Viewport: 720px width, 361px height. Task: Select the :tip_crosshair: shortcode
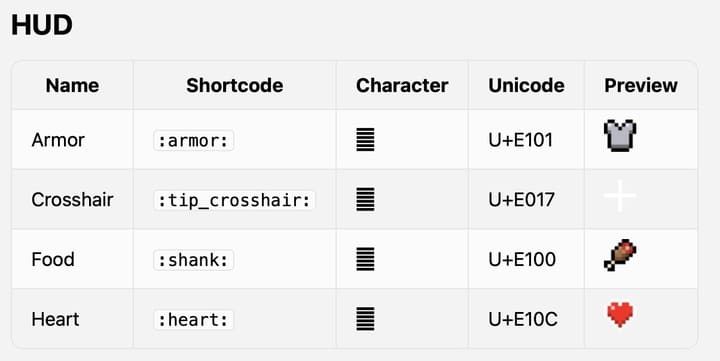point(234,200)
